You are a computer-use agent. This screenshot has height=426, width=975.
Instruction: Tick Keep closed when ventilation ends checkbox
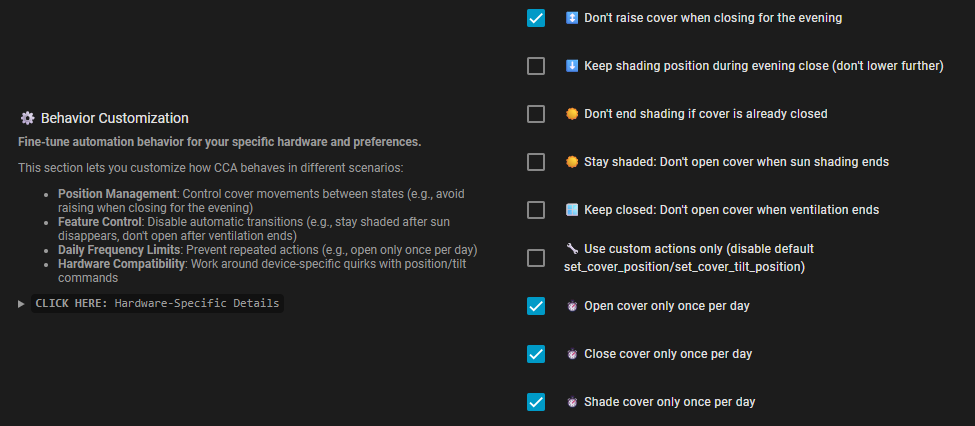tap(536, 210)
